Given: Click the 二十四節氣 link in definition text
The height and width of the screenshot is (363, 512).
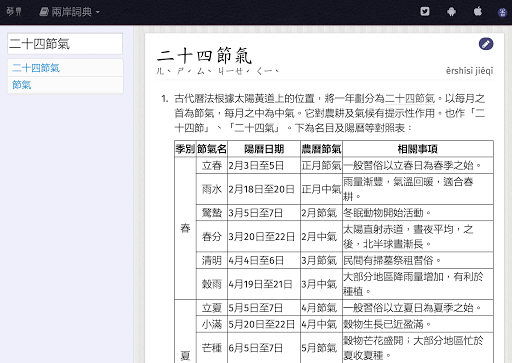Looking at the screenshot, I should (x=410, y=99).
